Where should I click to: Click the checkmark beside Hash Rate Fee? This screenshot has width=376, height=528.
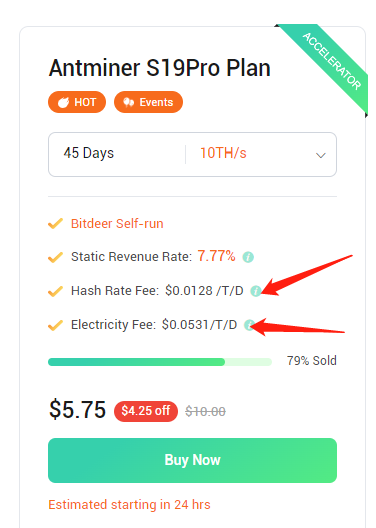pos(55,291)
